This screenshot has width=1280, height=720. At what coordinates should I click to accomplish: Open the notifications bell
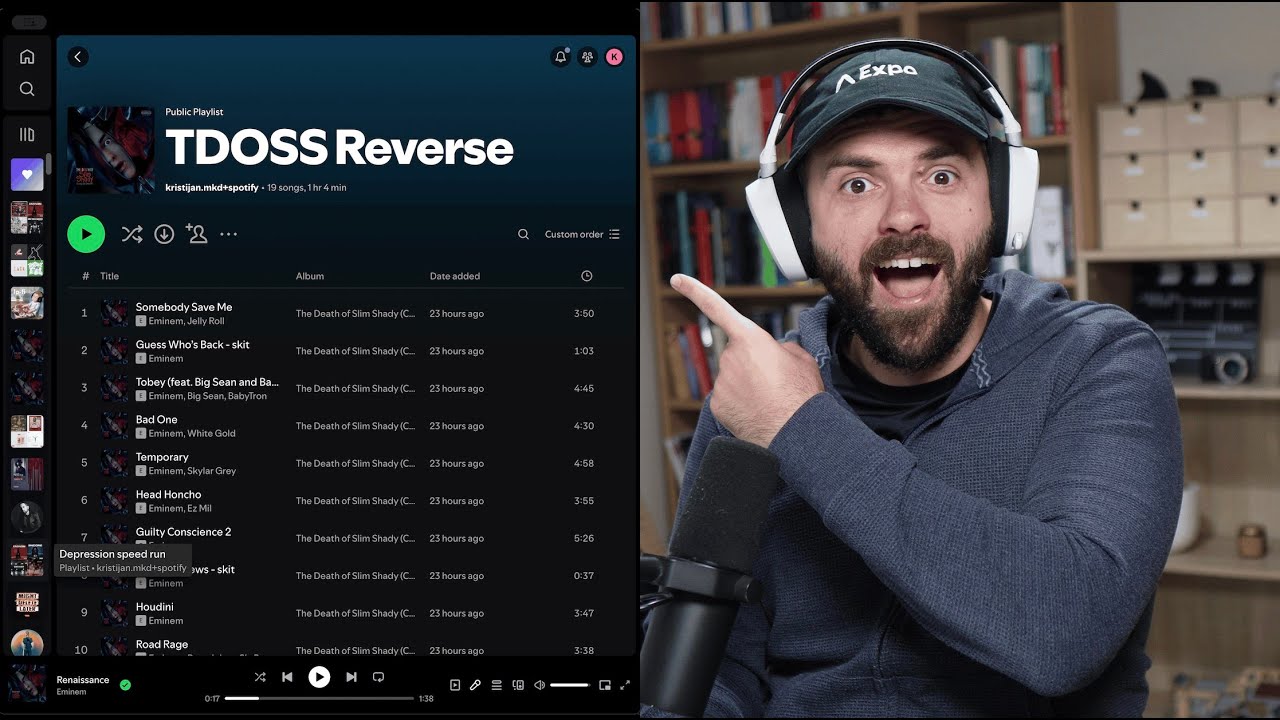[561, 57]
